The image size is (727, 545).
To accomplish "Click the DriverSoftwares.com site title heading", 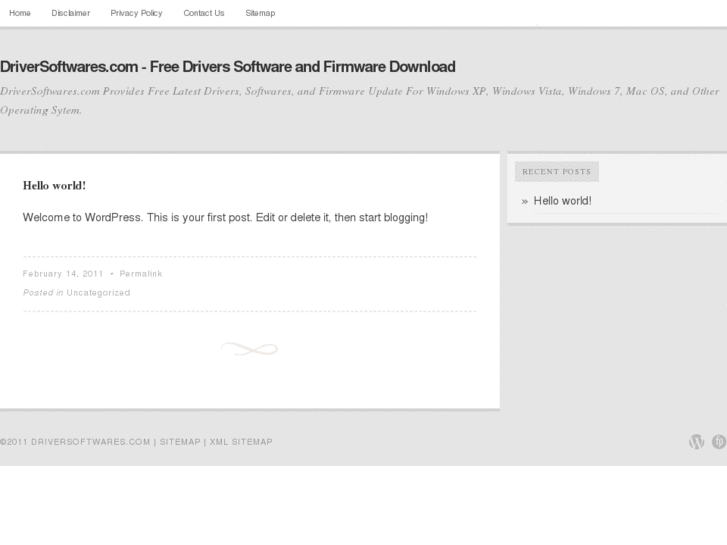I will point(228,67).
